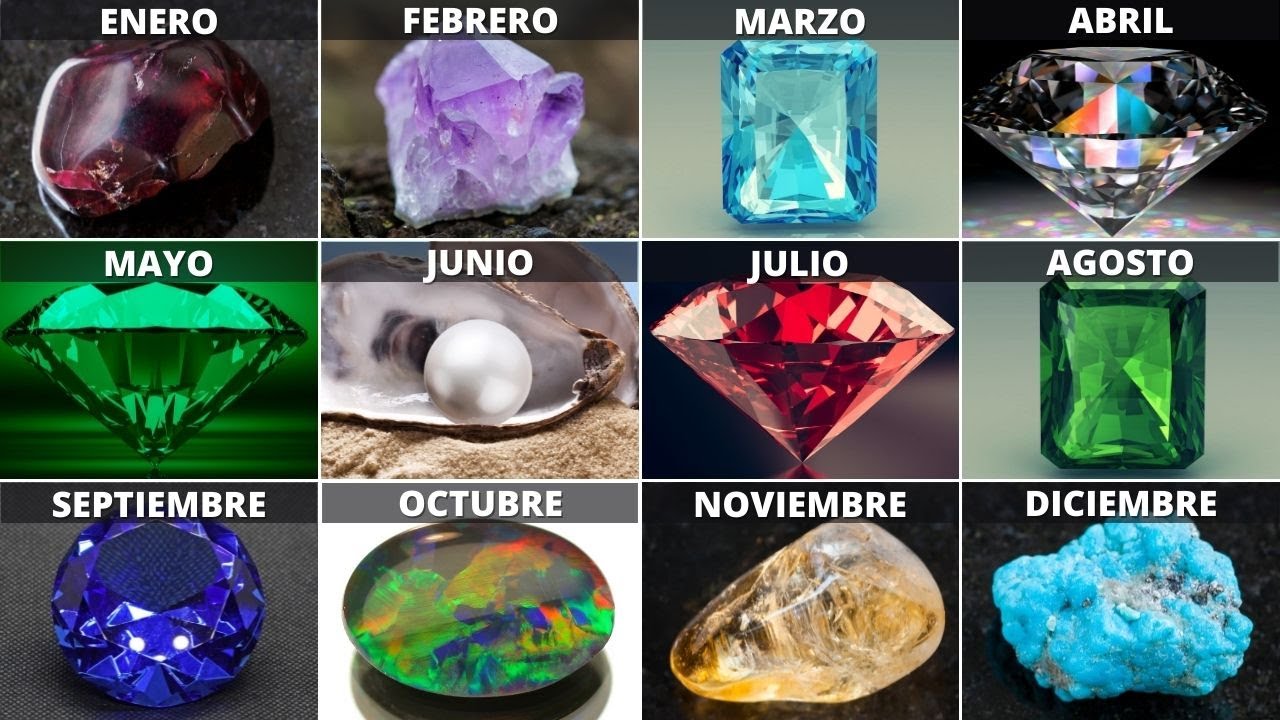Select the MARZO title banner
Viewport: 1280px width, 720px height.
[800, 20]
